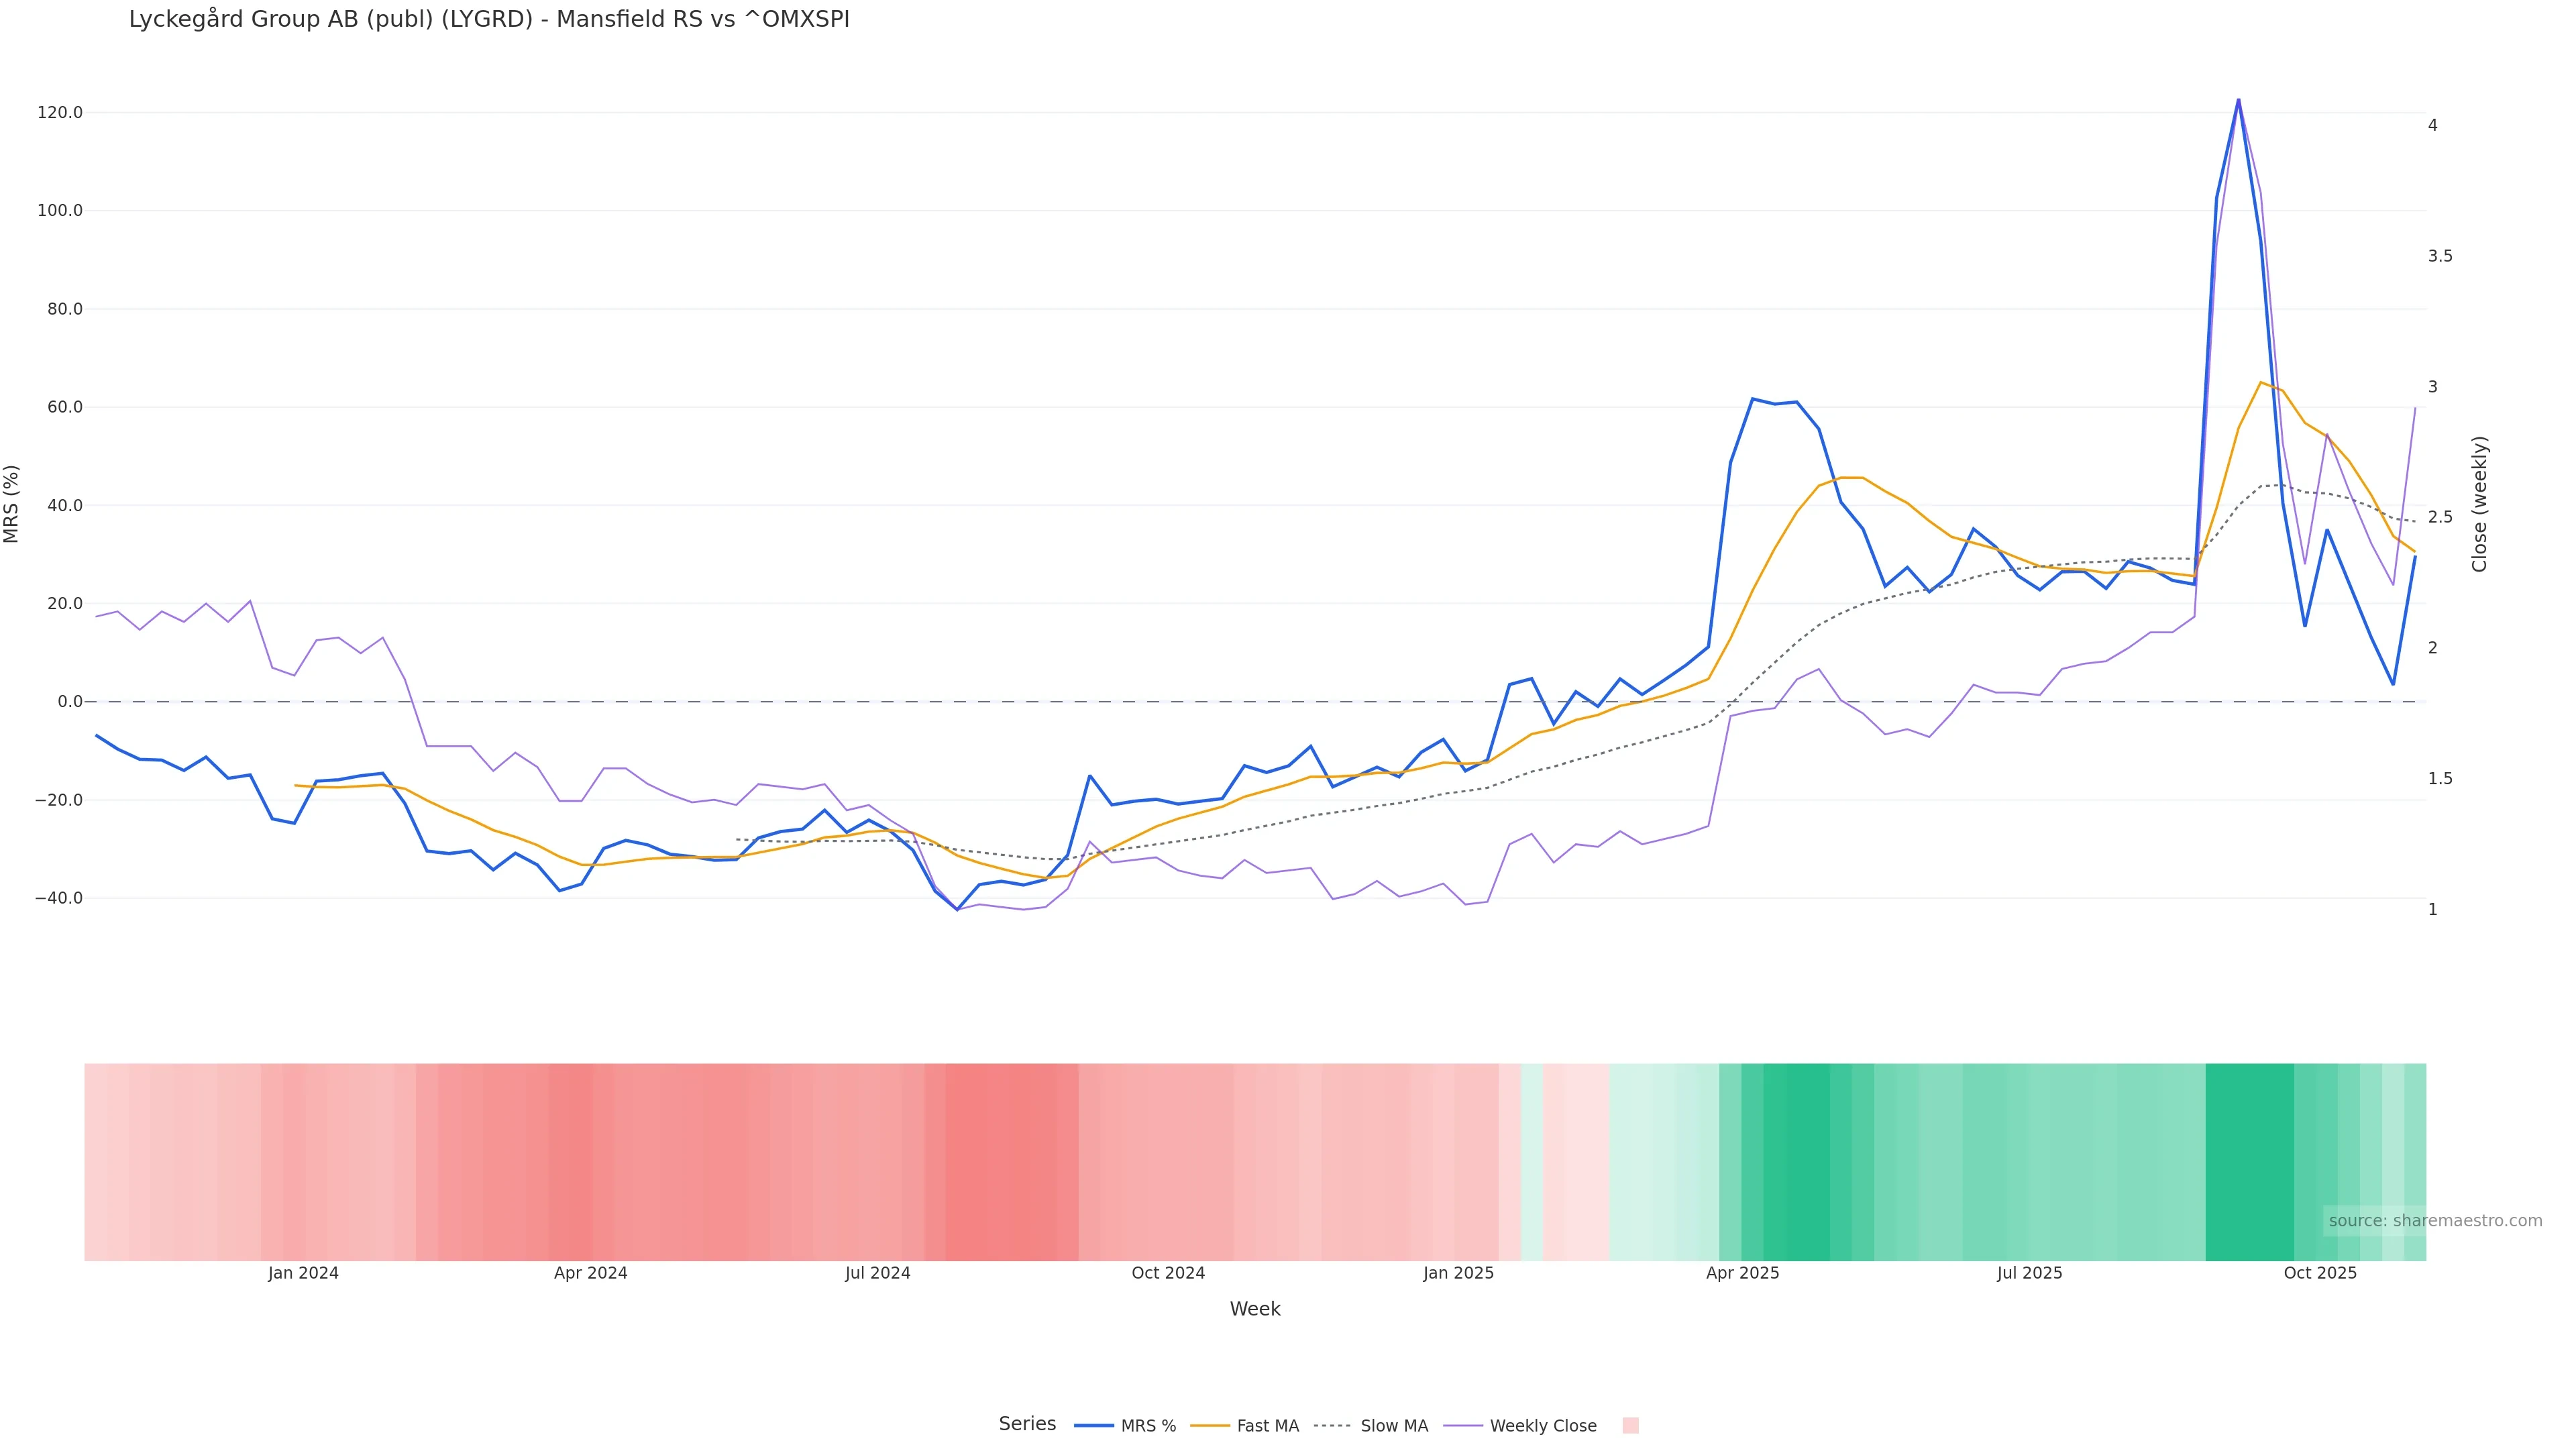Toggle the MRS % legend series
This screenshot has height=1449, width=2576.
coord(1148,1426)
